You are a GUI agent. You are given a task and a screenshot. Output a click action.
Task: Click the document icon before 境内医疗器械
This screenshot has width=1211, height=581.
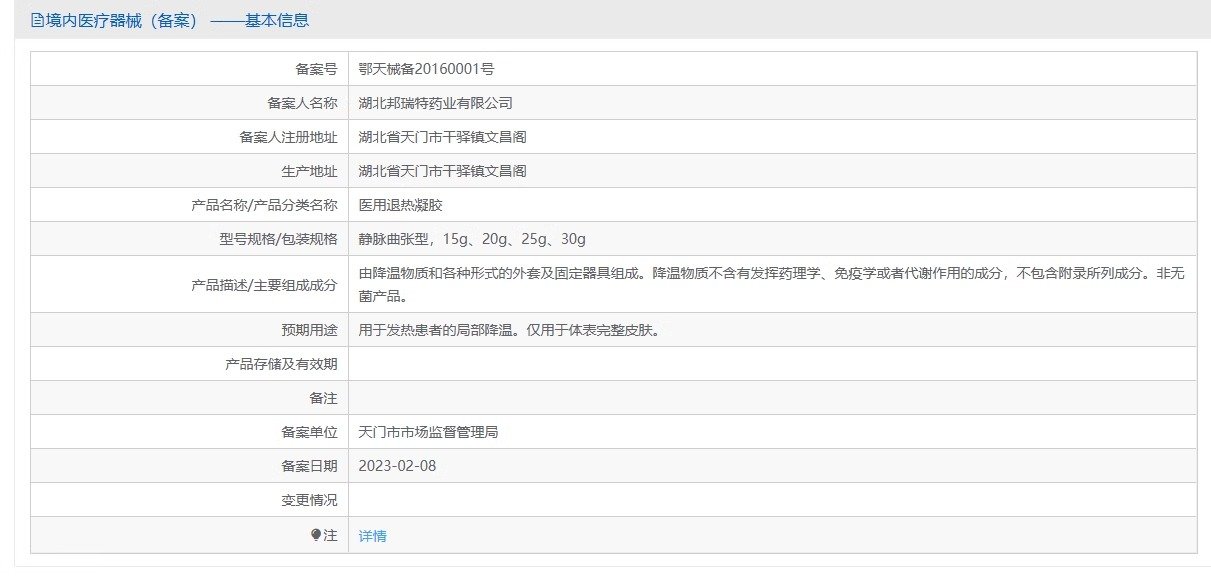click(x=37, y=19)
